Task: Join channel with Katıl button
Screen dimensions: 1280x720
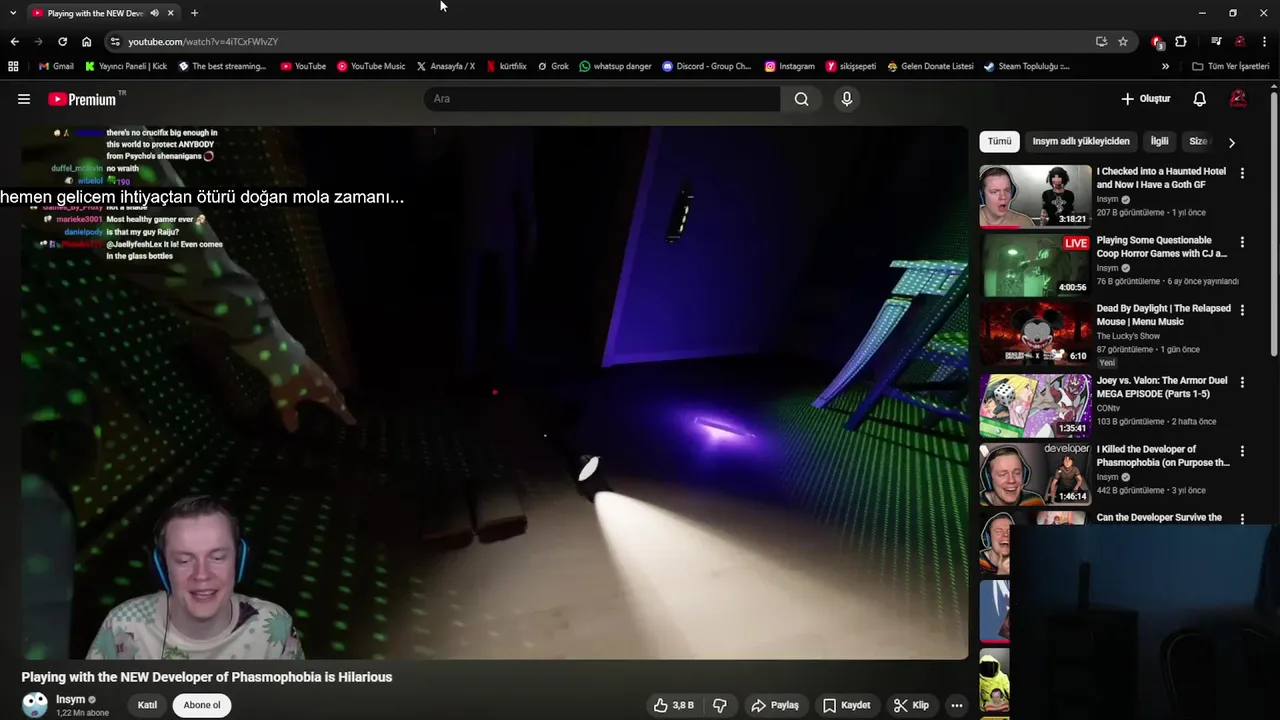Action: click(x=147, y=705)
